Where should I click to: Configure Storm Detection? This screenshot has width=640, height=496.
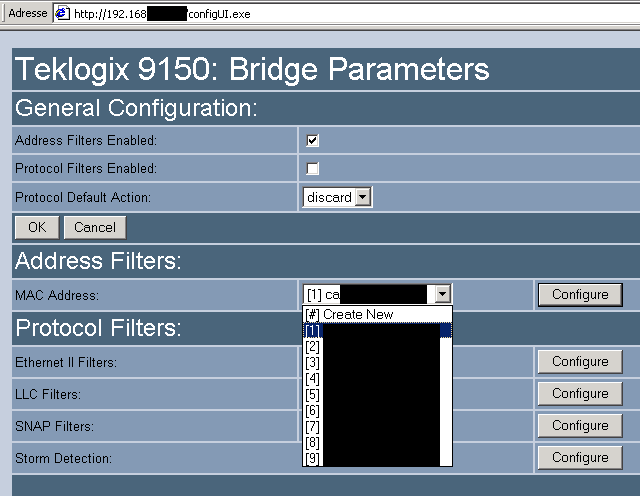coord(580,457)
